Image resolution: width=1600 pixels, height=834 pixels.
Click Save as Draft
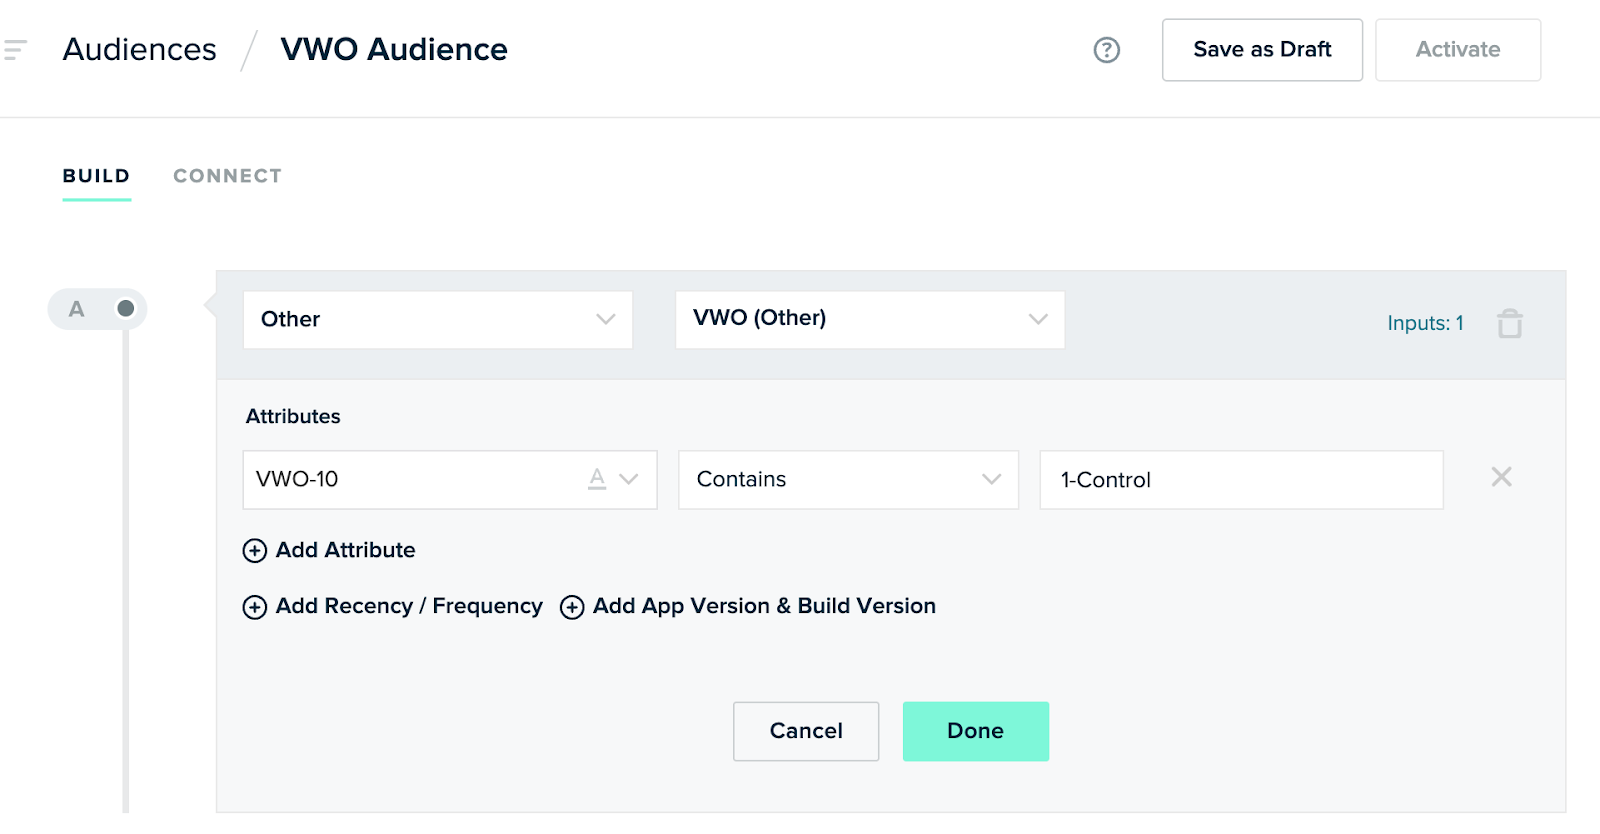1262,50
